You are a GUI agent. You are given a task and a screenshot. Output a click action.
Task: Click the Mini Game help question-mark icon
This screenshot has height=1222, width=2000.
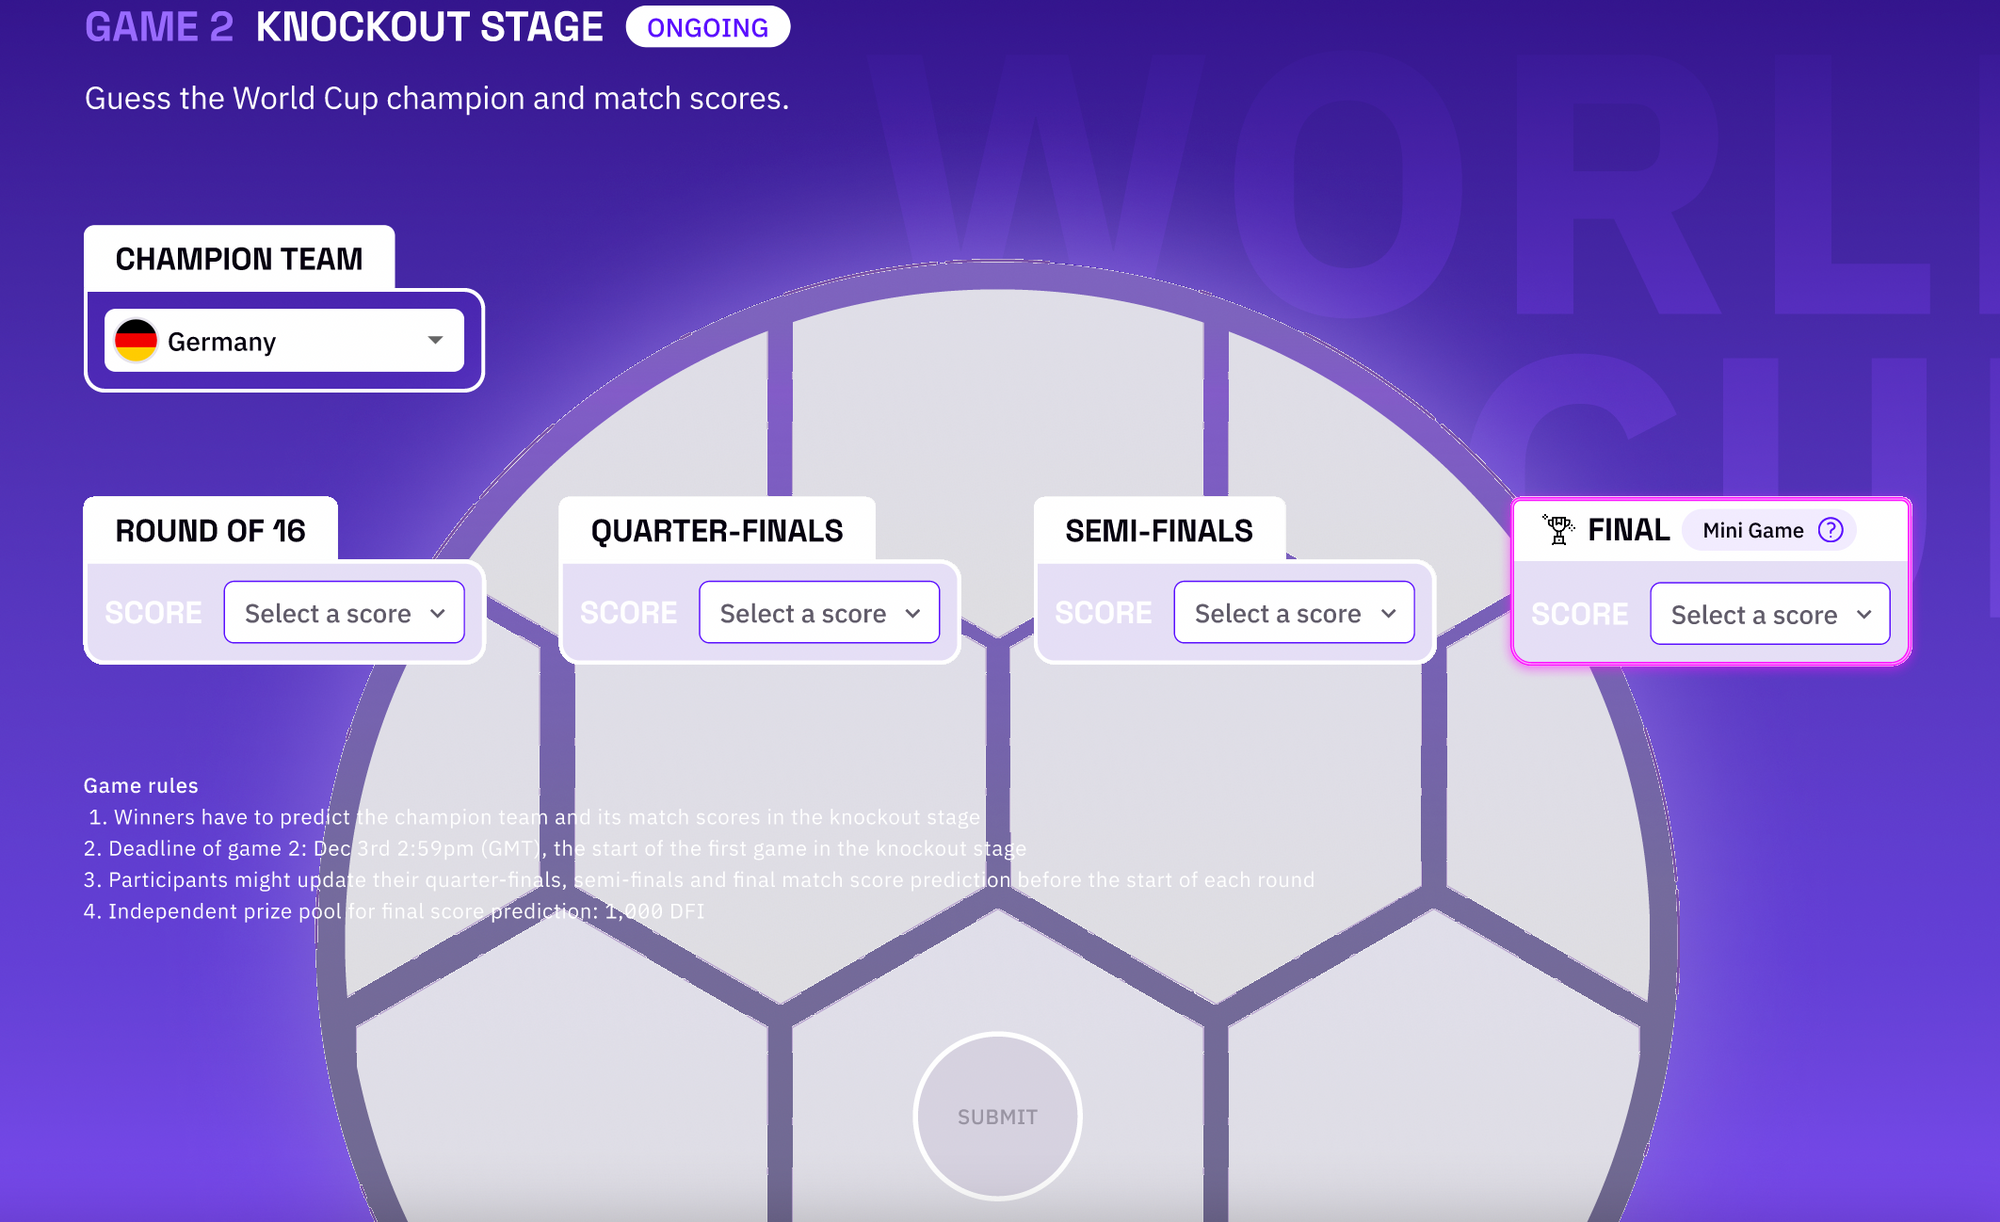(1830, 530)
